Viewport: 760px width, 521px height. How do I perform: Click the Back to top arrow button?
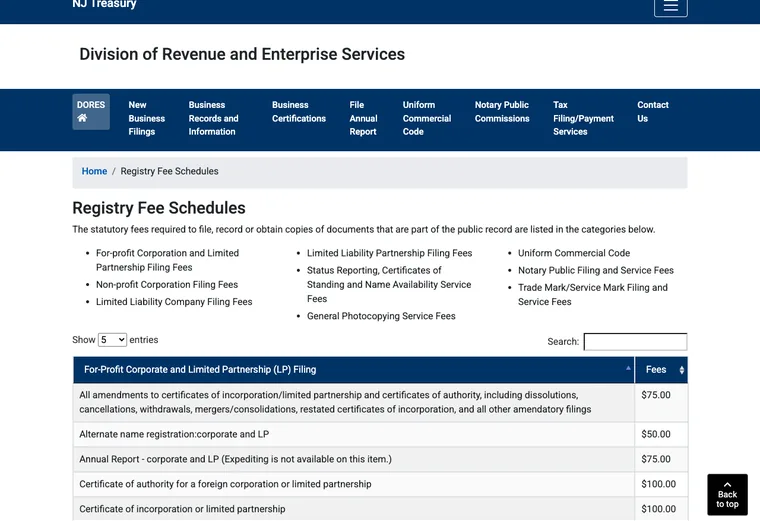(727, 494)
